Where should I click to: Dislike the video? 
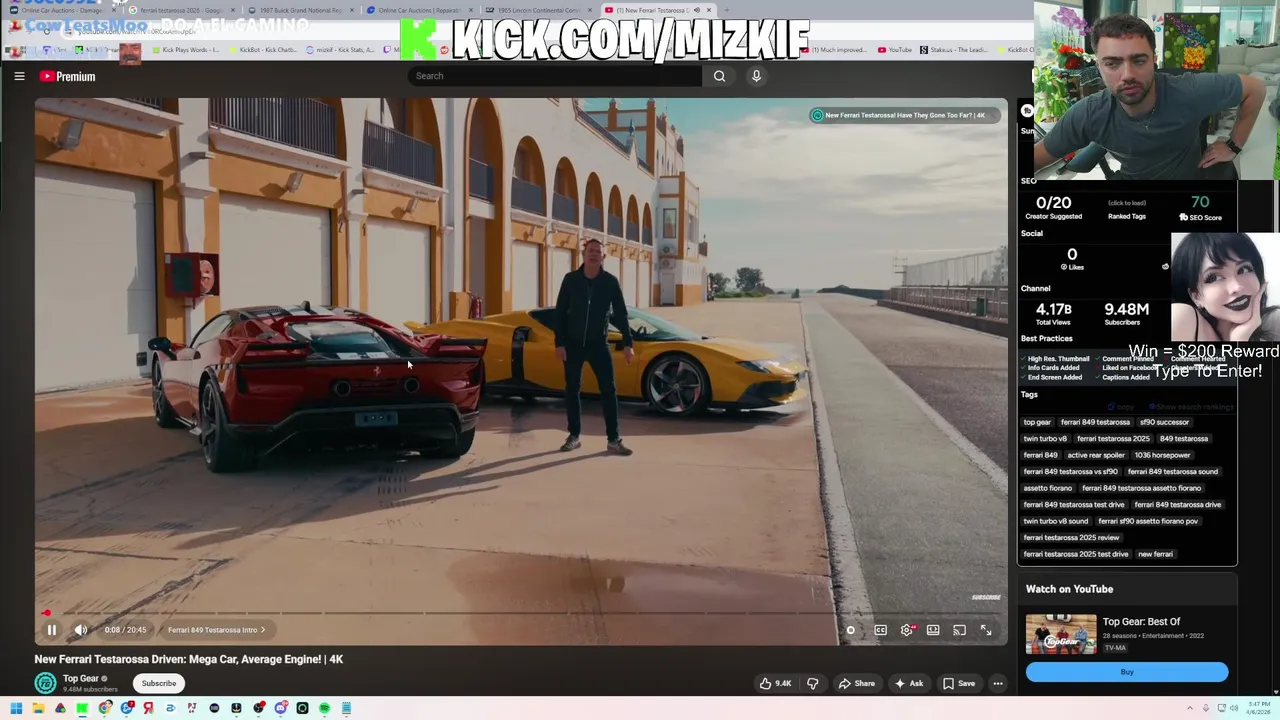(x=812, y=684)
